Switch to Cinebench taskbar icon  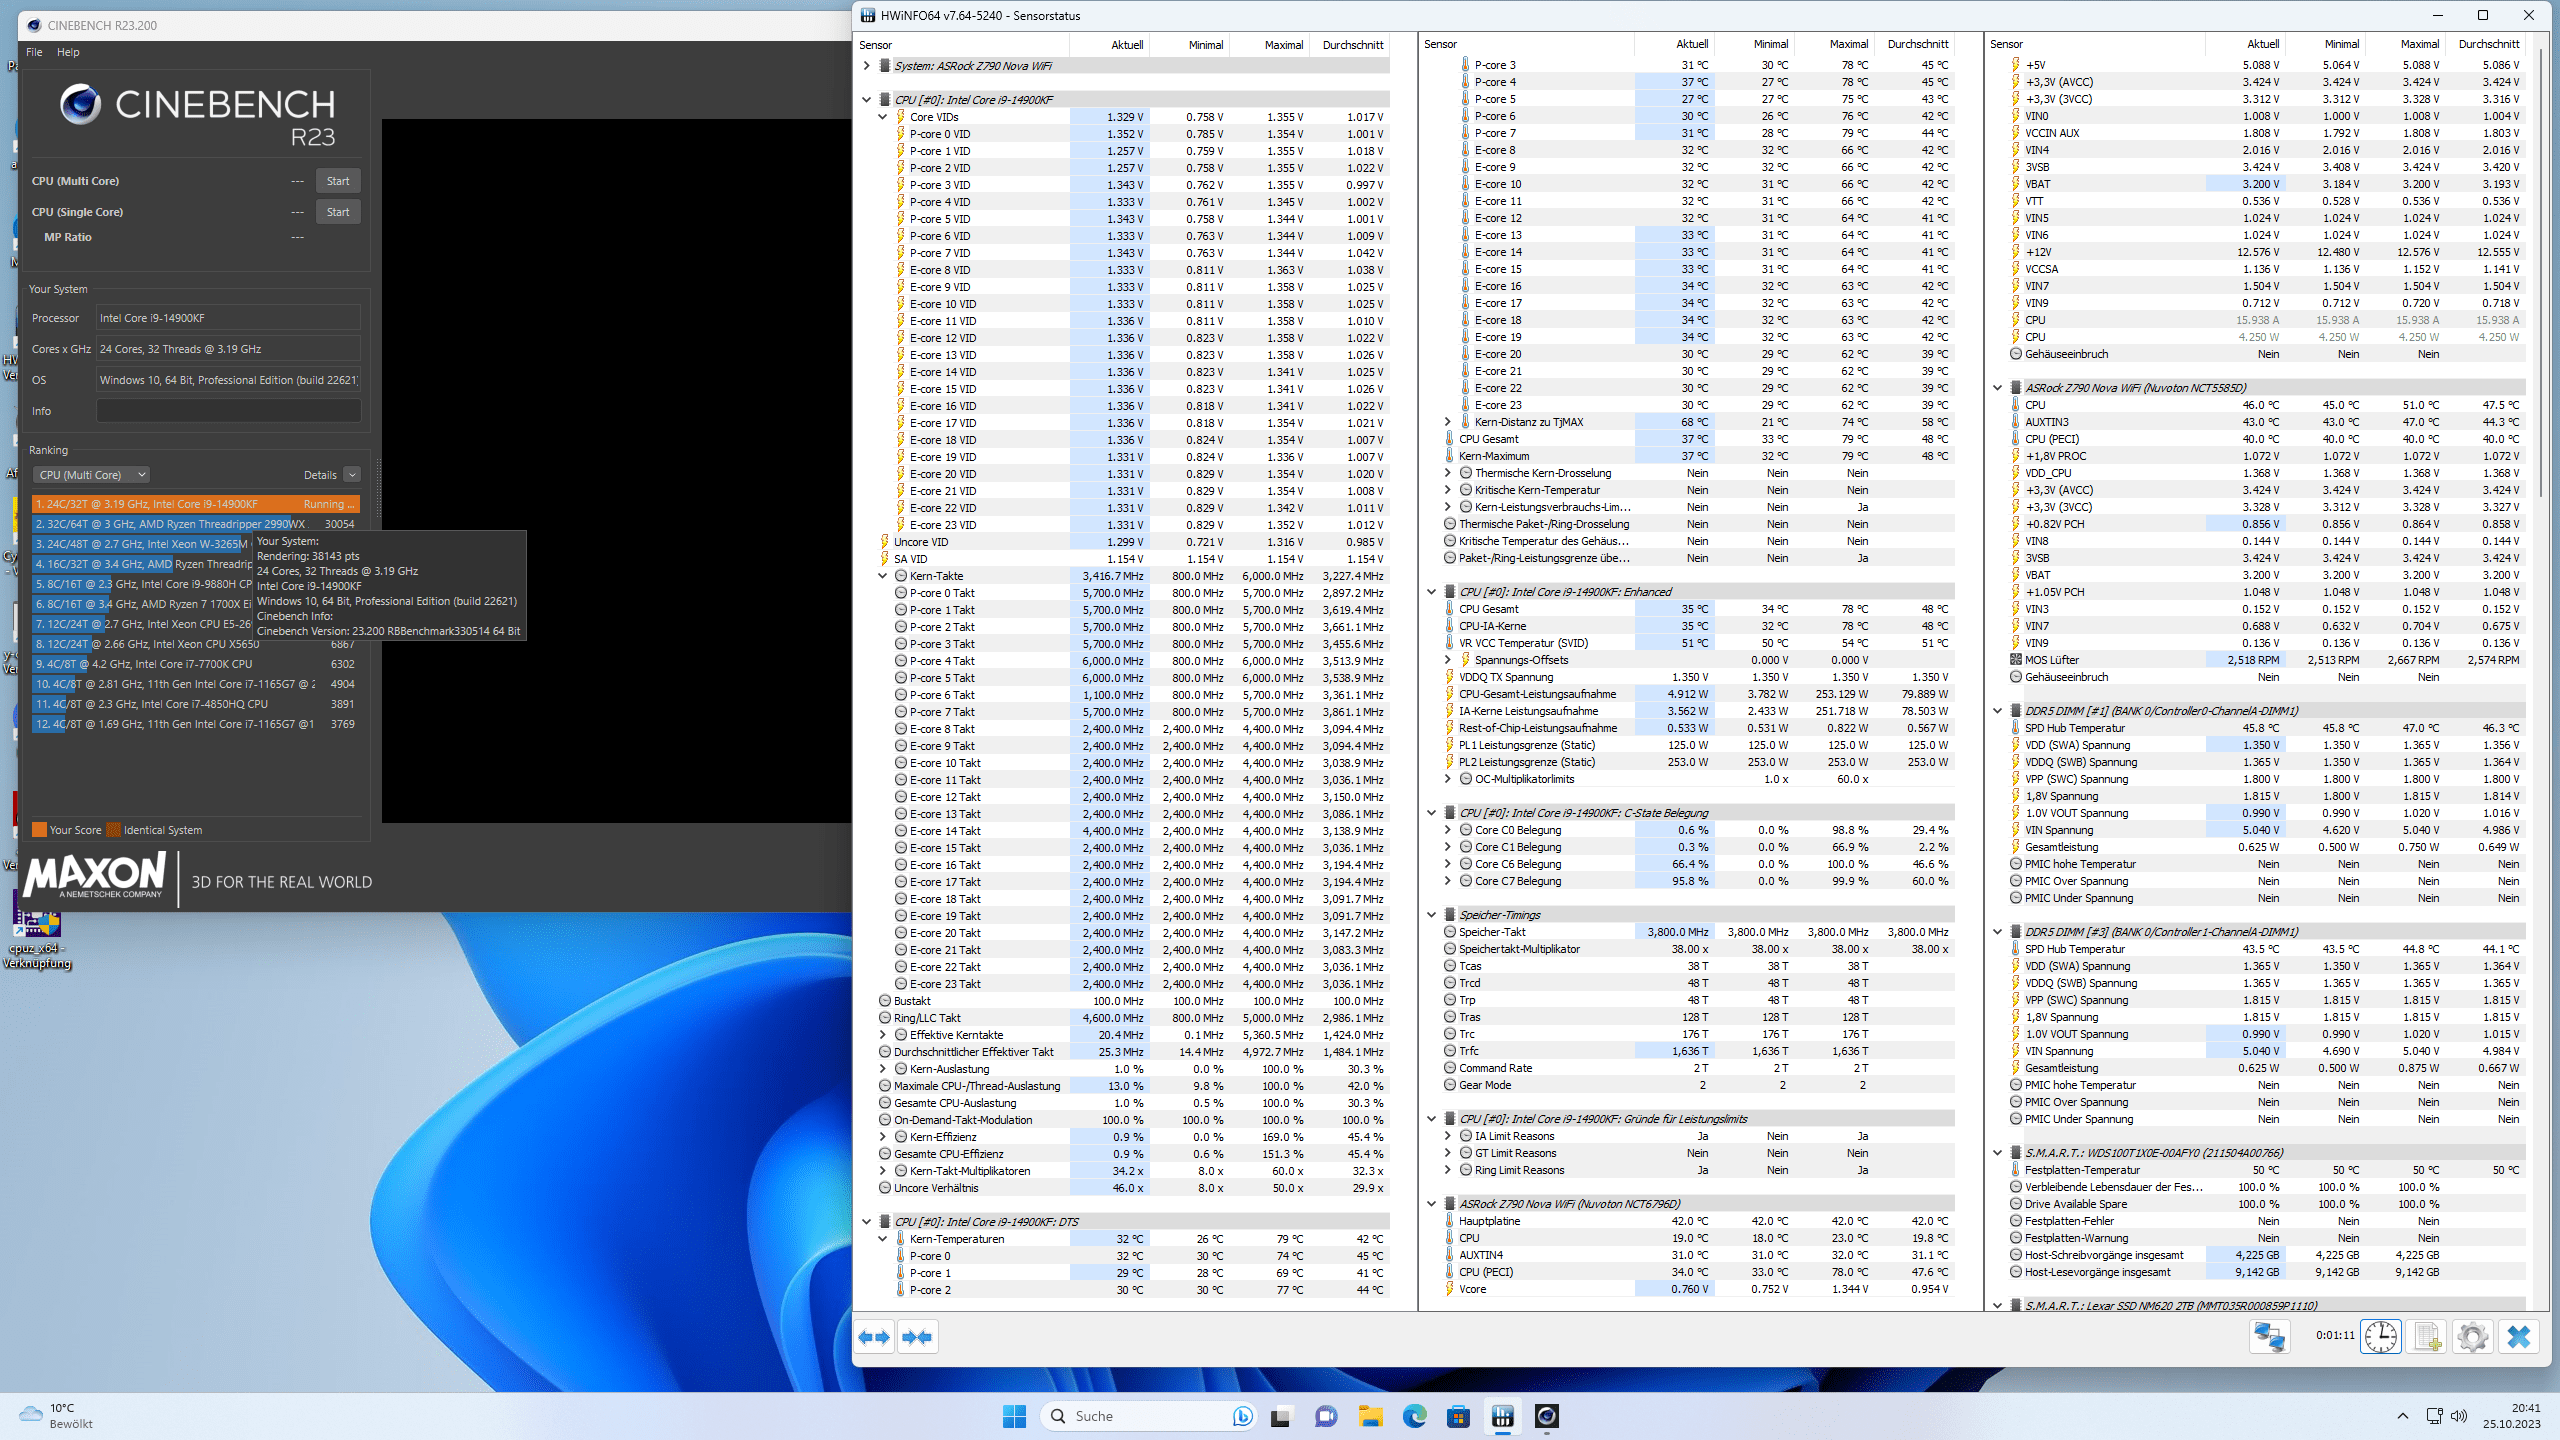pyautogui.click(x=1546, y=1416)
